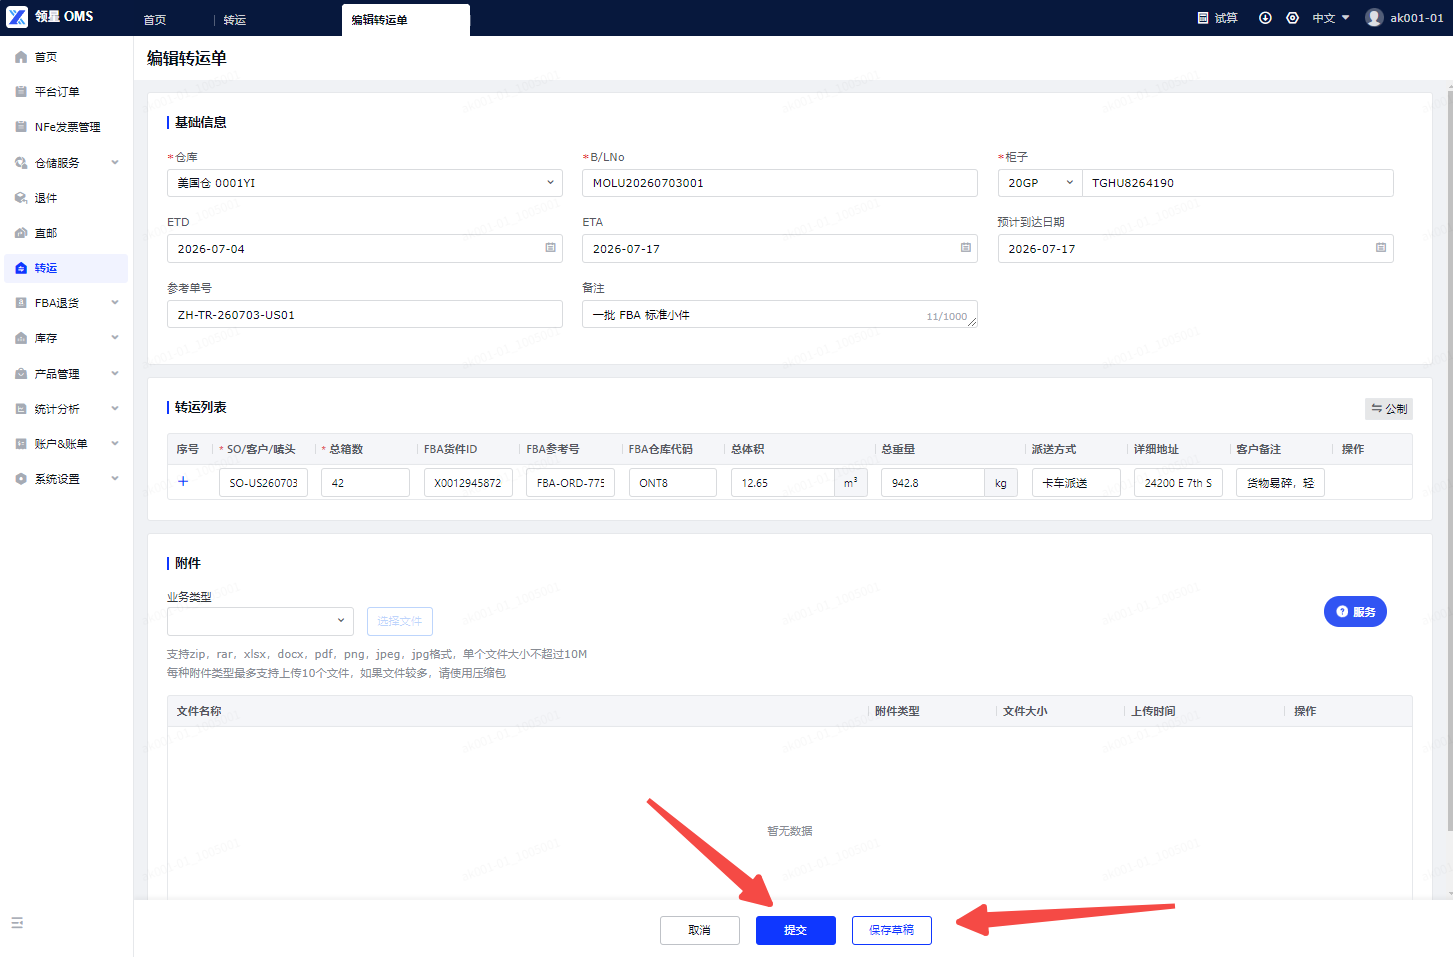The image size is (1453, 957).
Task: Click the 库存 sidebar icon
Action: pos(21,338)
